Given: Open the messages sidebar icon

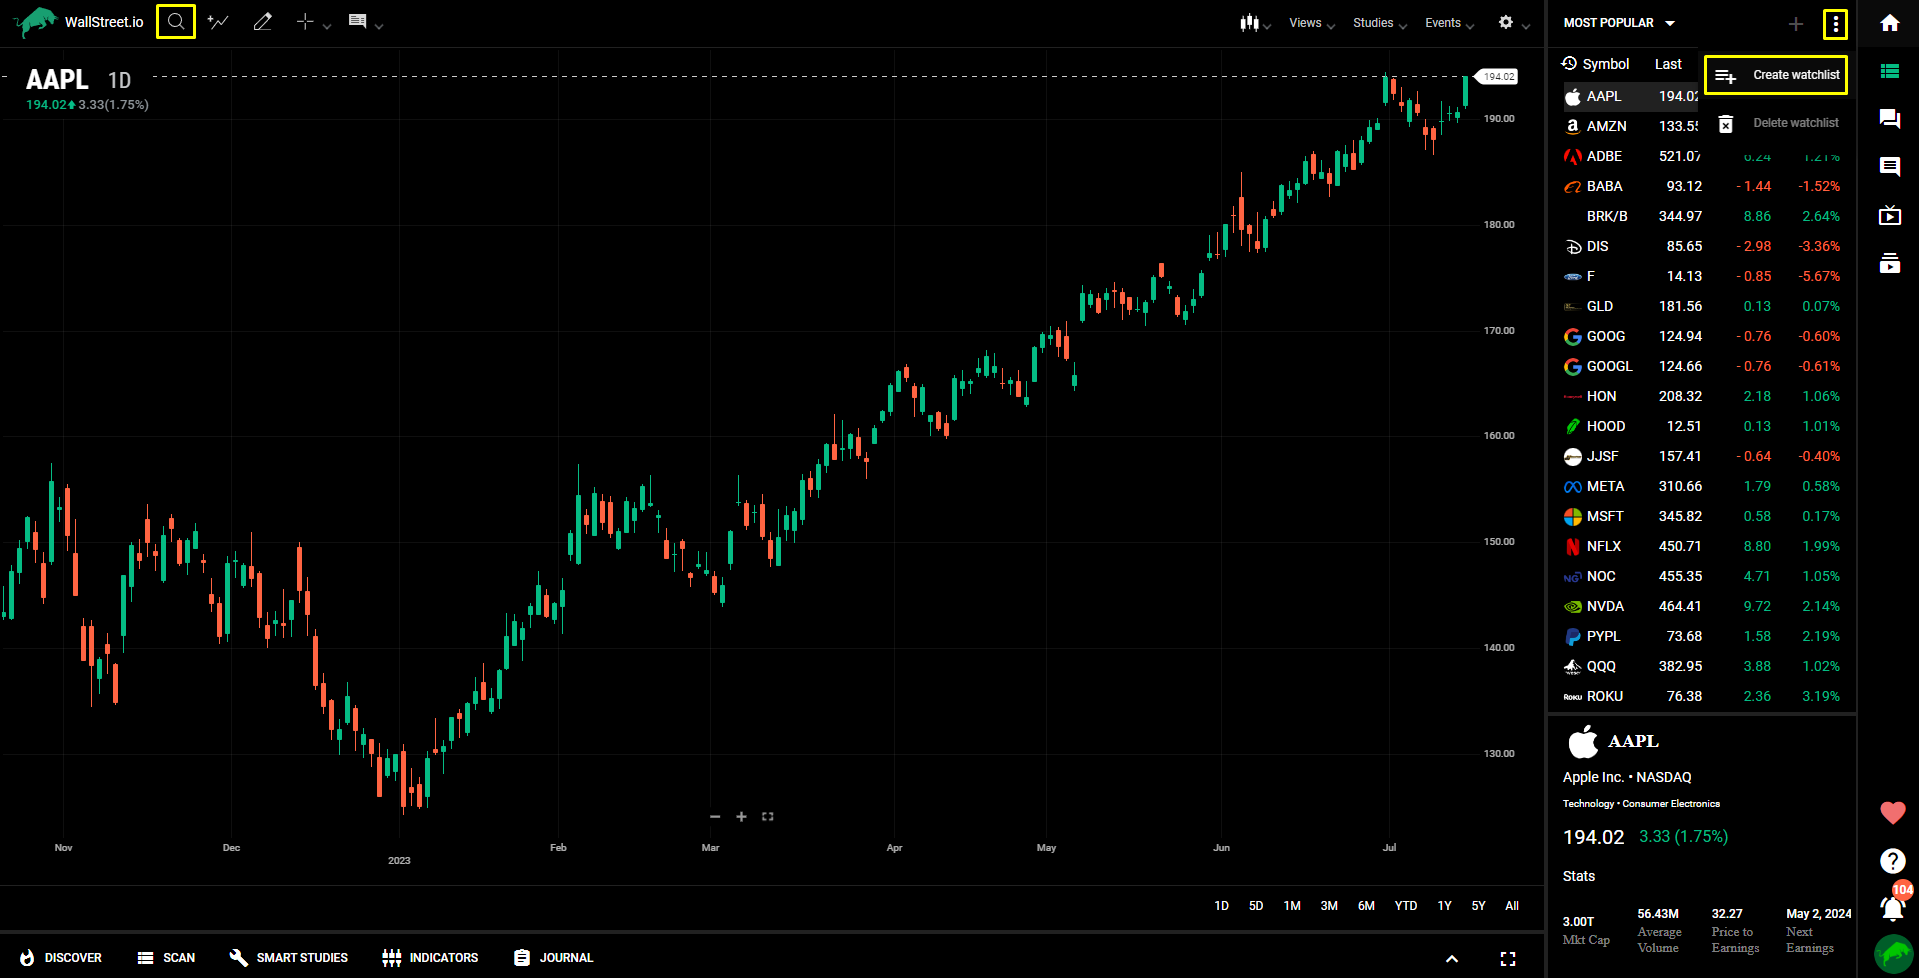Looking at the screenshot, I should (x=1890, y=167).
